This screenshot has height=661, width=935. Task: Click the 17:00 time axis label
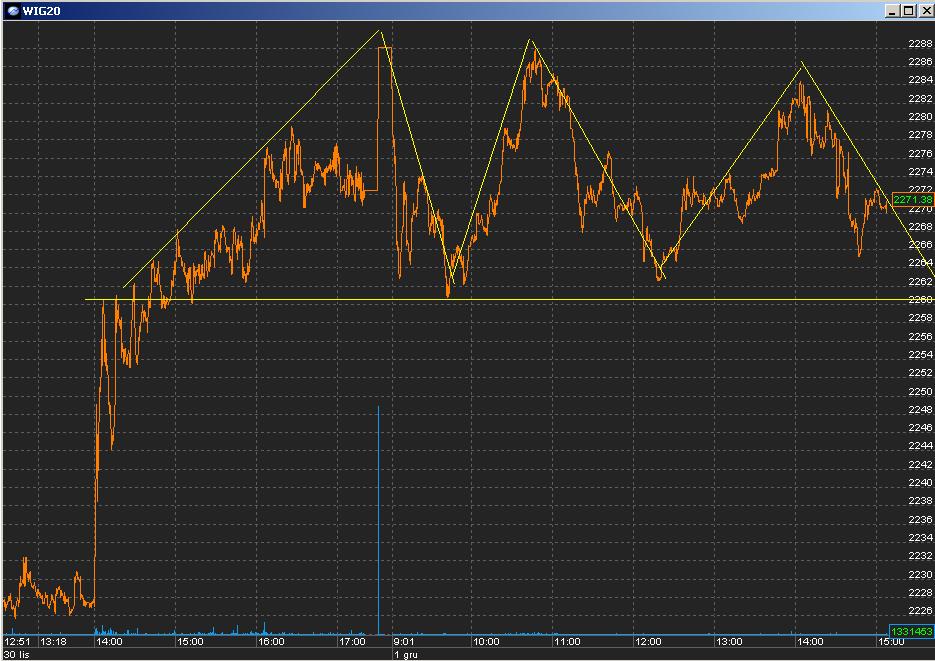[352, 642]
